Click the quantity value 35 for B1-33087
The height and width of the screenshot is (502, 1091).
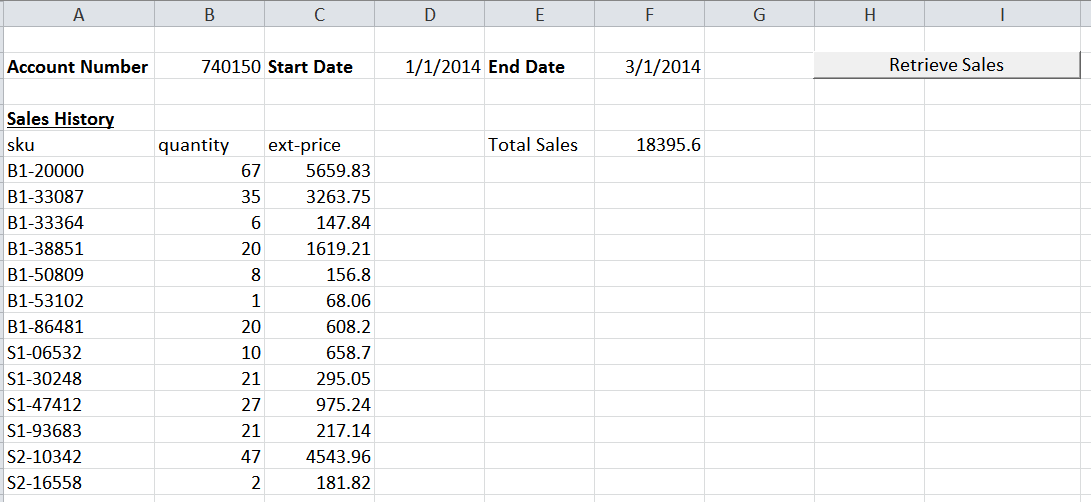click(250, 197)
